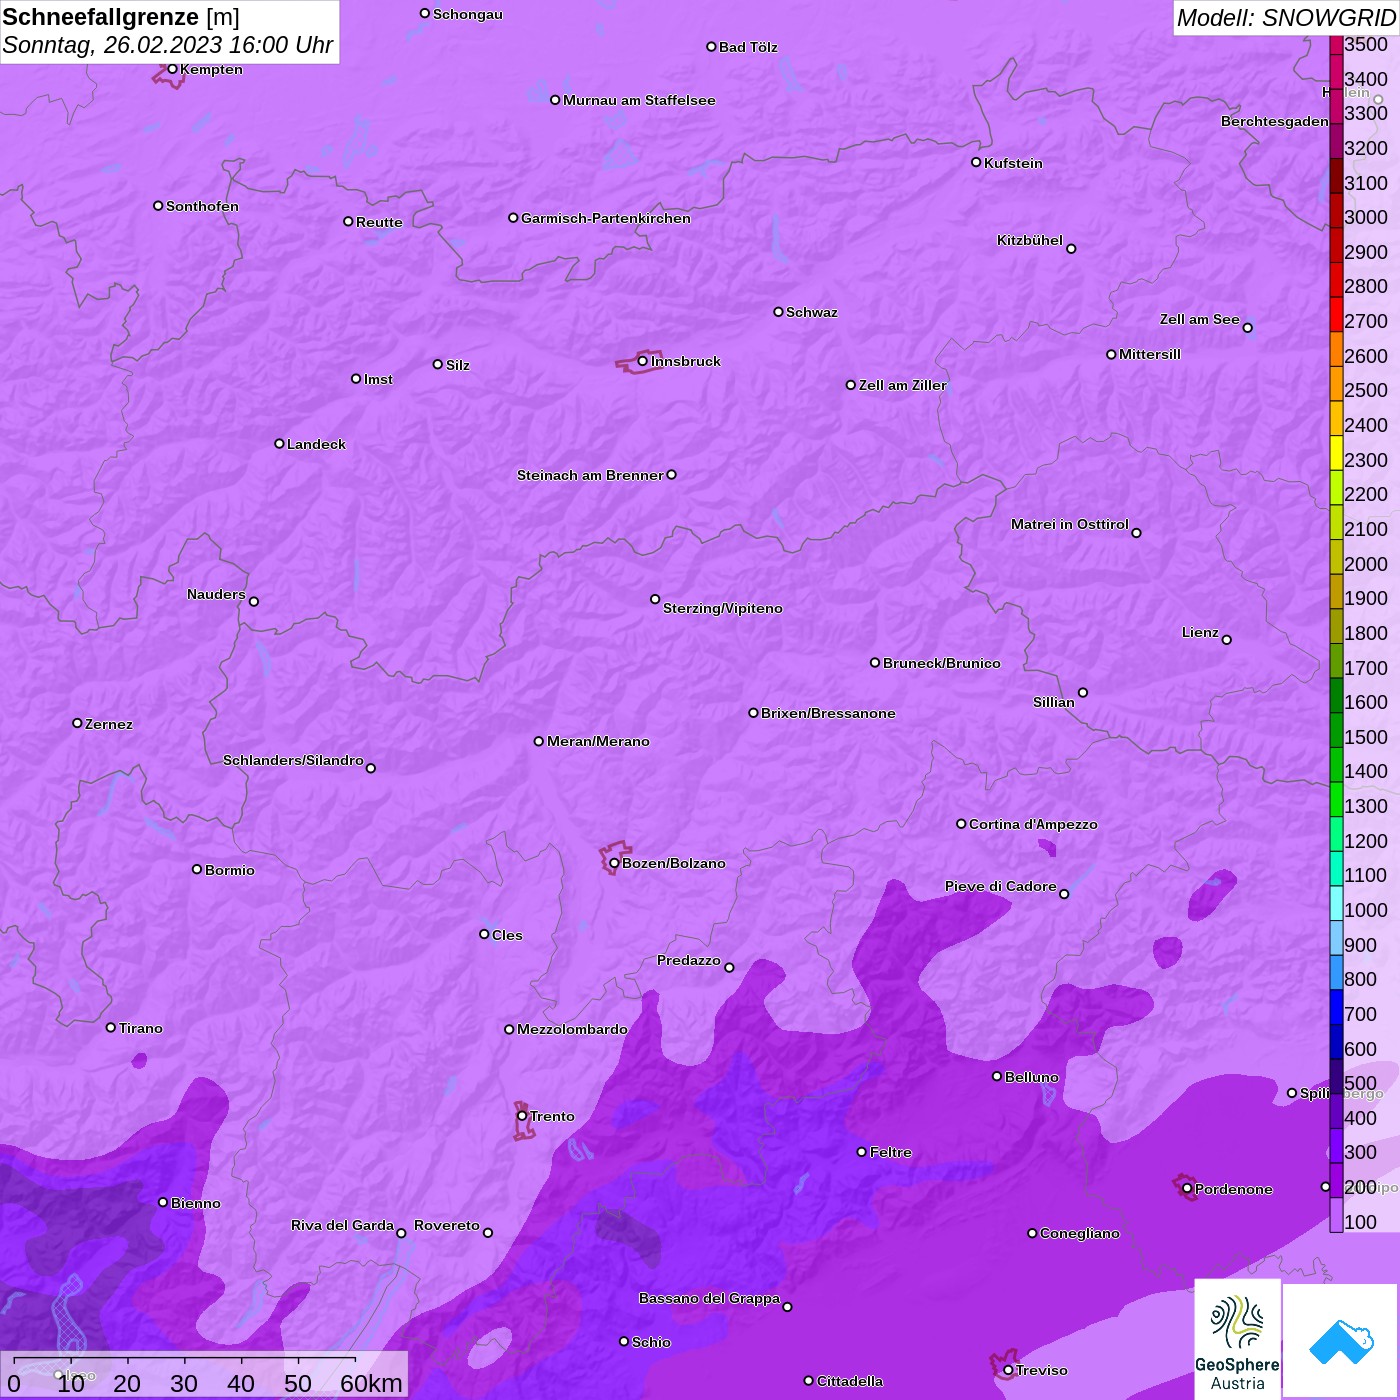Click the blue mountain-cloud logo icon

click(x=1340, y=1340)
